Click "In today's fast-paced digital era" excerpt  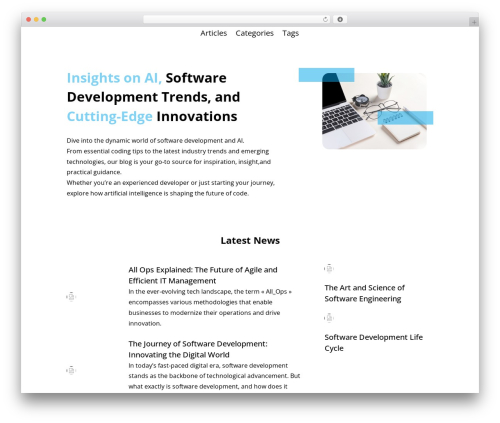[x=214, y=376]
